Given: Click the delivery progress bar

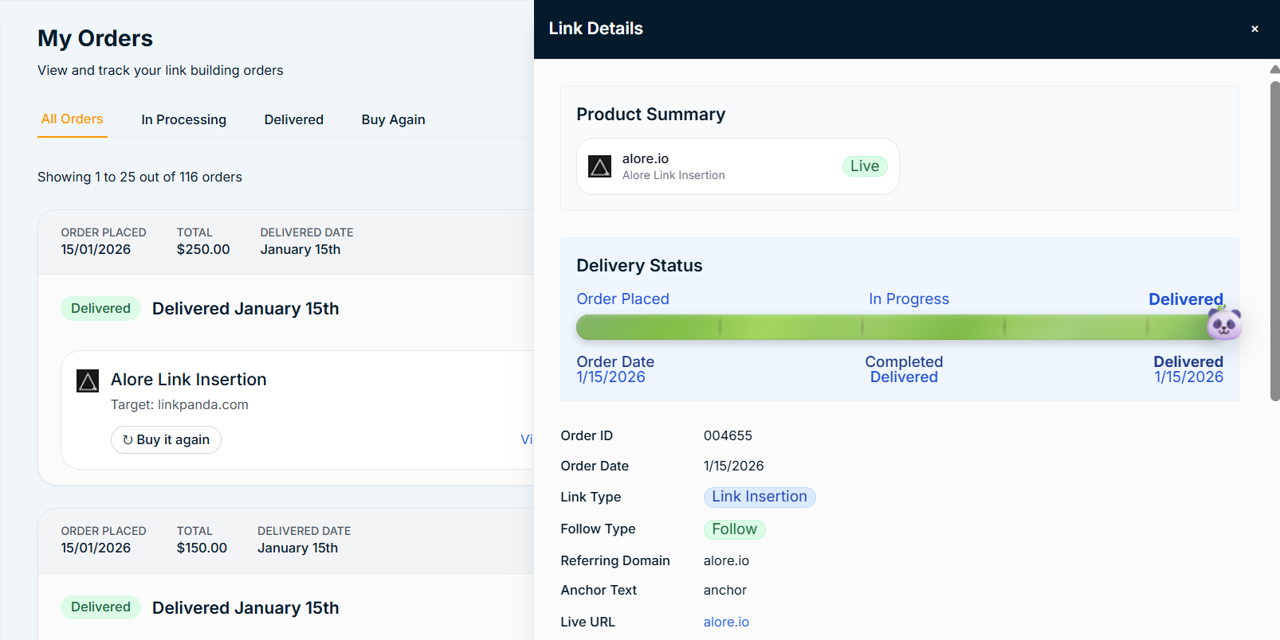Looking at the screenshot, I should (x=900, y=326).
